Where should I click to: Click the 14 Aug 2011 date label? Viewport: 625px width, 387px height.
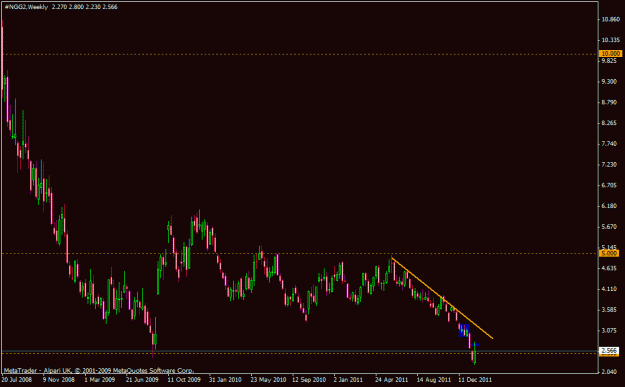[434, 379]
